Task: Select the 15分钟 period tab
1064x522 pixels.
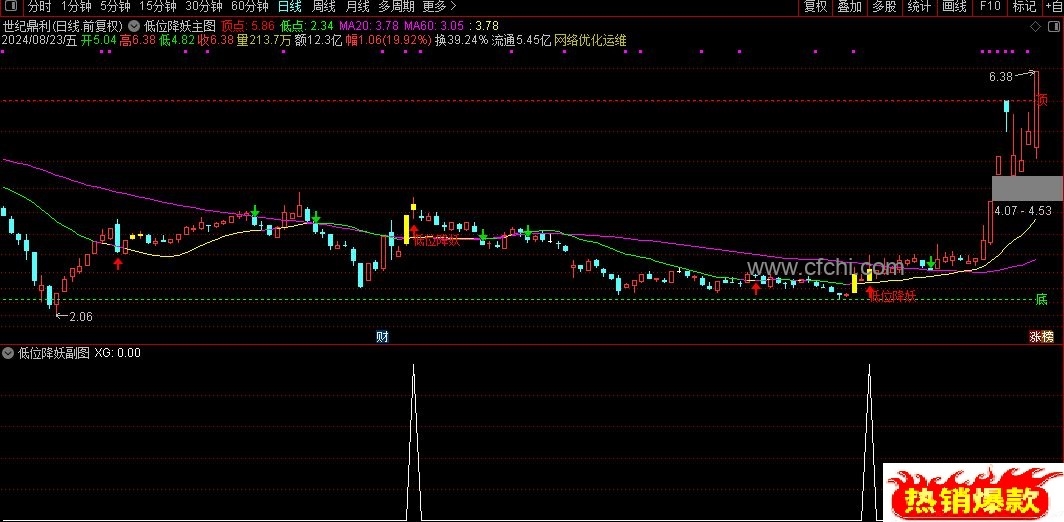Action: 157,7
